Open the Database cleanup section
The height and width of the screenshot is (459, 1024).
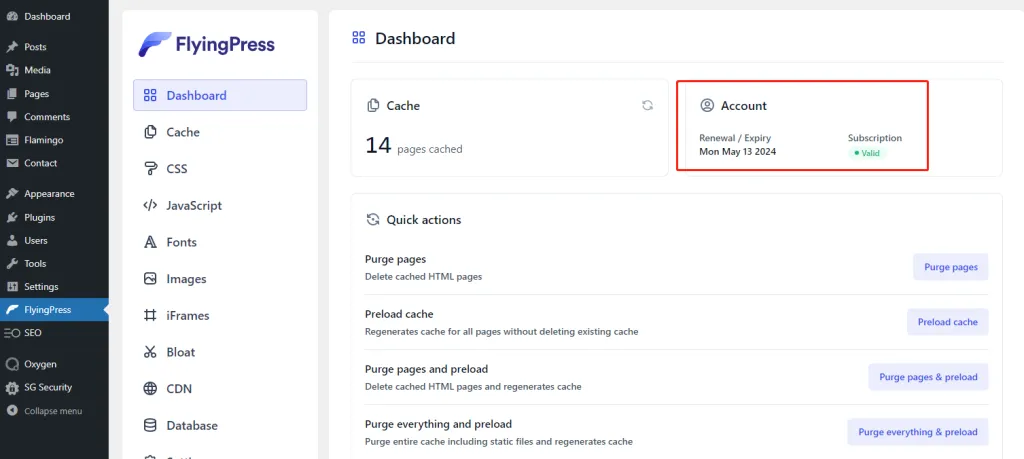coord(191,425)
